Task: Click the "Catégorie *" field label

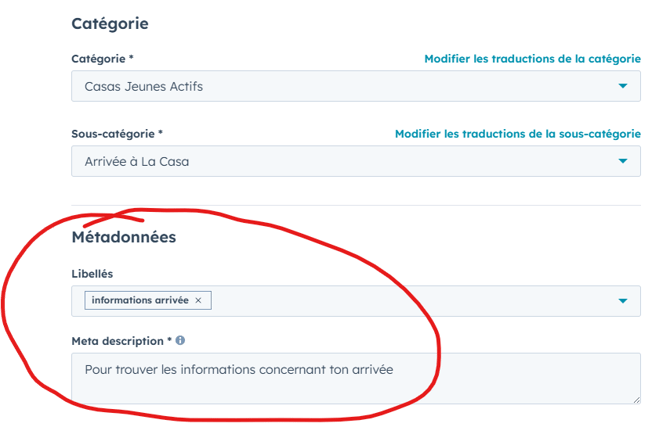Action: click(x=103, y=59)
